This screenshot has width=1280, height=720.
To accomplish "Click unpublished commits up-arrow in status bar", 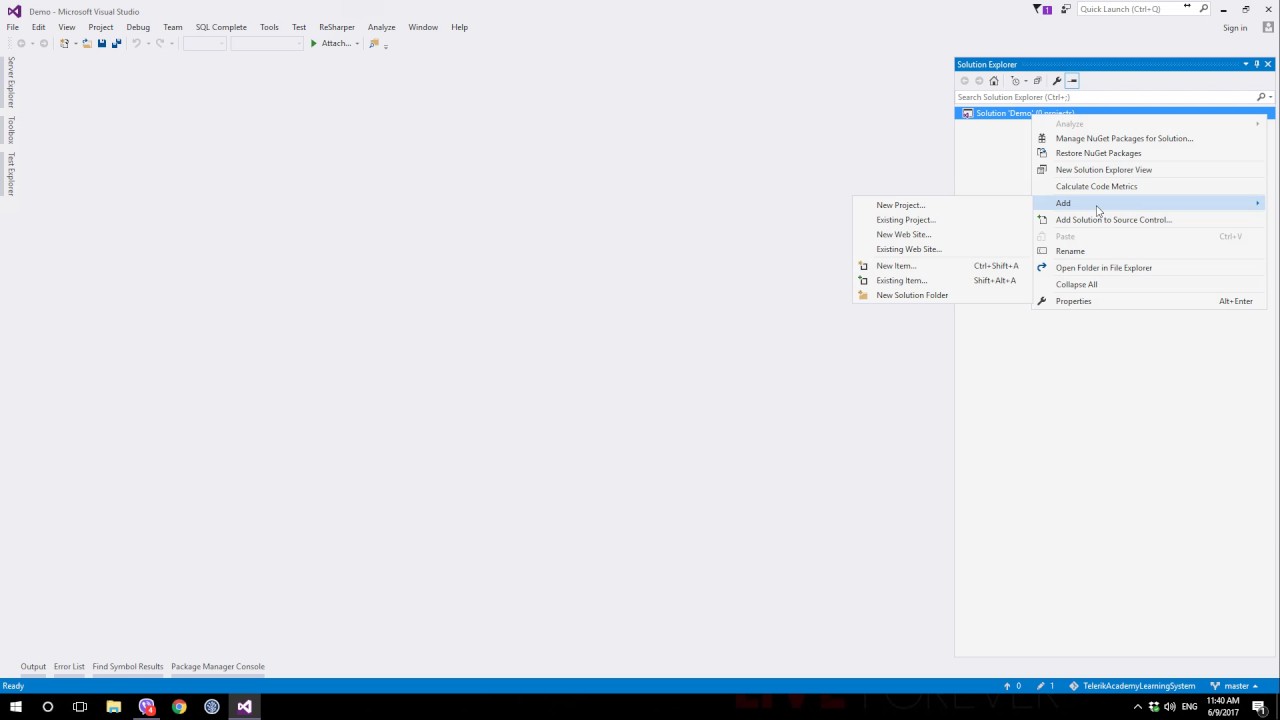I will coord(1012,686).
